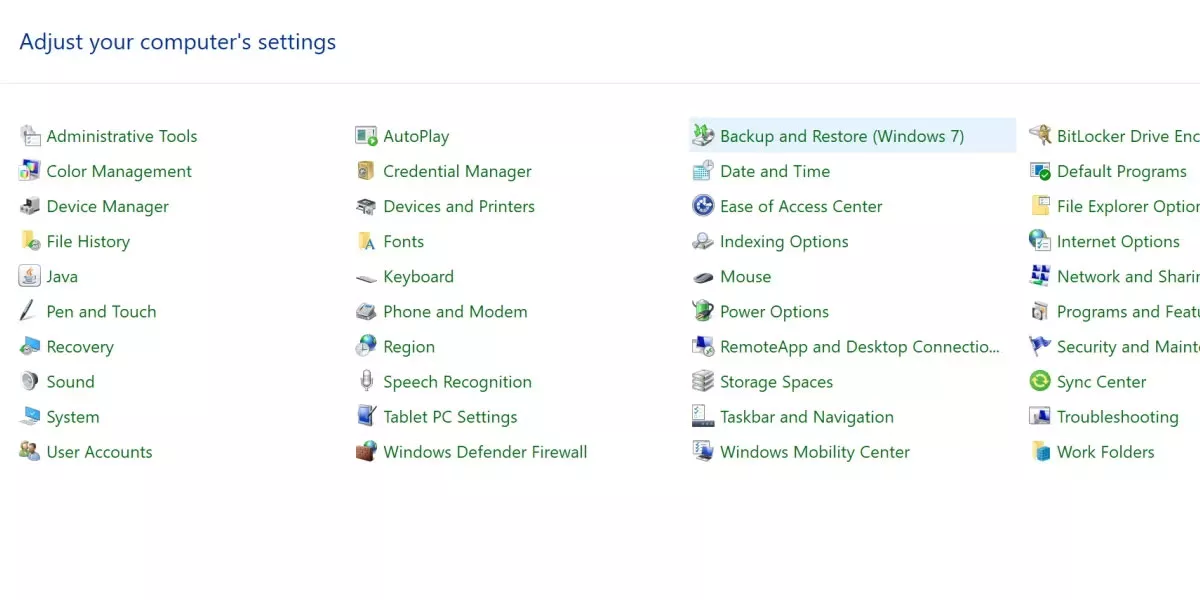Click the Java coffee cup icon
Viewport: 1200px width, 600px height.
(30, 276)
